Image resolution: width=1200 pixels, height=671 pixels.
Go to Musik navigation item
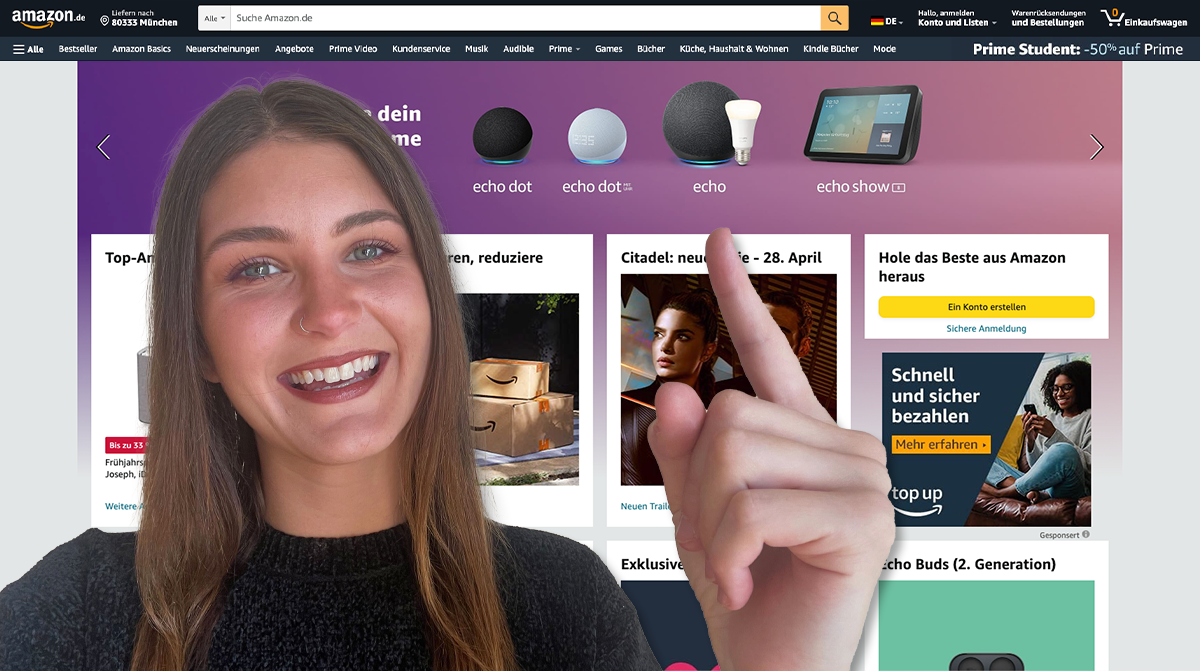(x=476, y=49)
